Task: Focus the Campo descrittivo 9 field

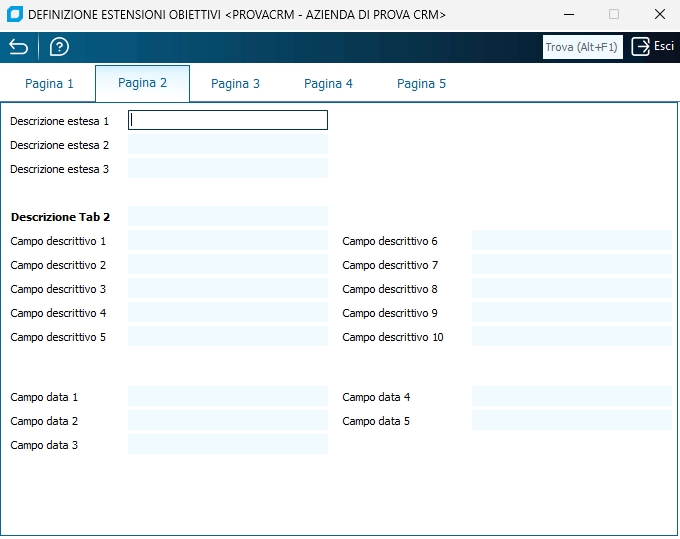Action: [572, 312]
